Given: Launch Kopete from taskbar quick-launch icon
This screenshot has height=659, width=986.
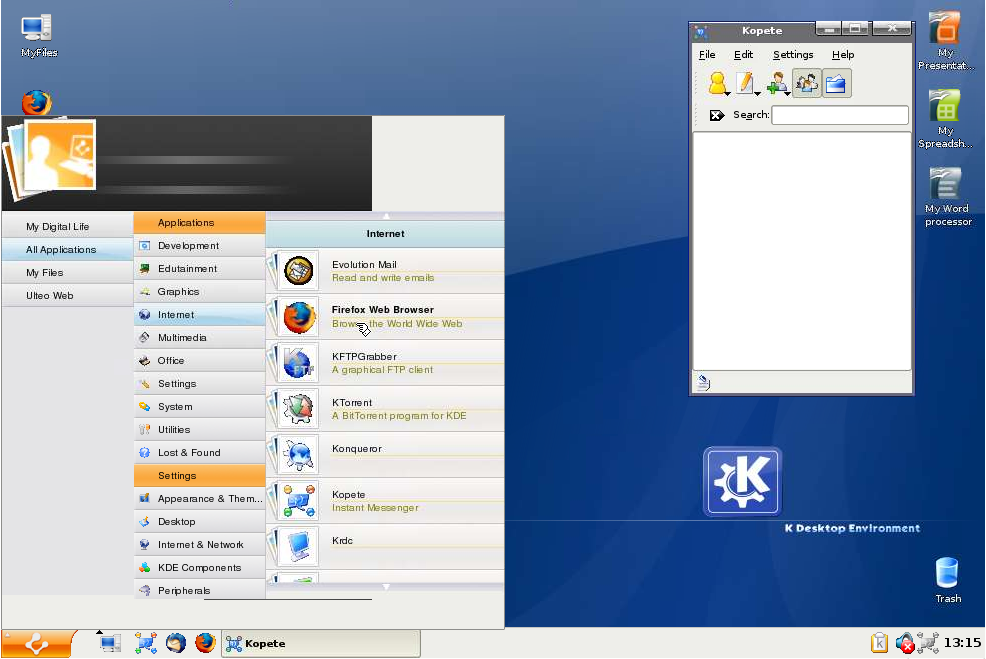Looking at the screenshot, I should (x=146, y=643).
